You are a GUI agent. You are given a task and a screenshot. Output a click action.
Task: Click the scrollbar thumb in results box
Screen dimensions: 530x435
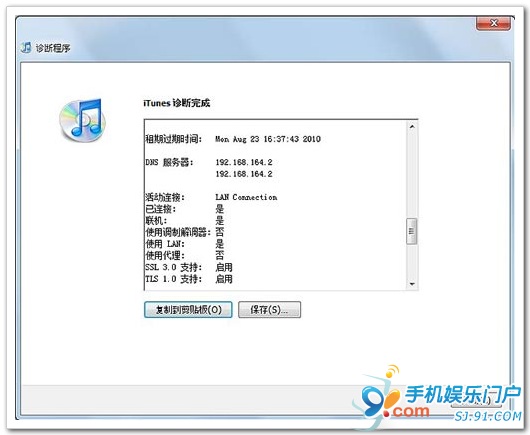click(411, 231)
